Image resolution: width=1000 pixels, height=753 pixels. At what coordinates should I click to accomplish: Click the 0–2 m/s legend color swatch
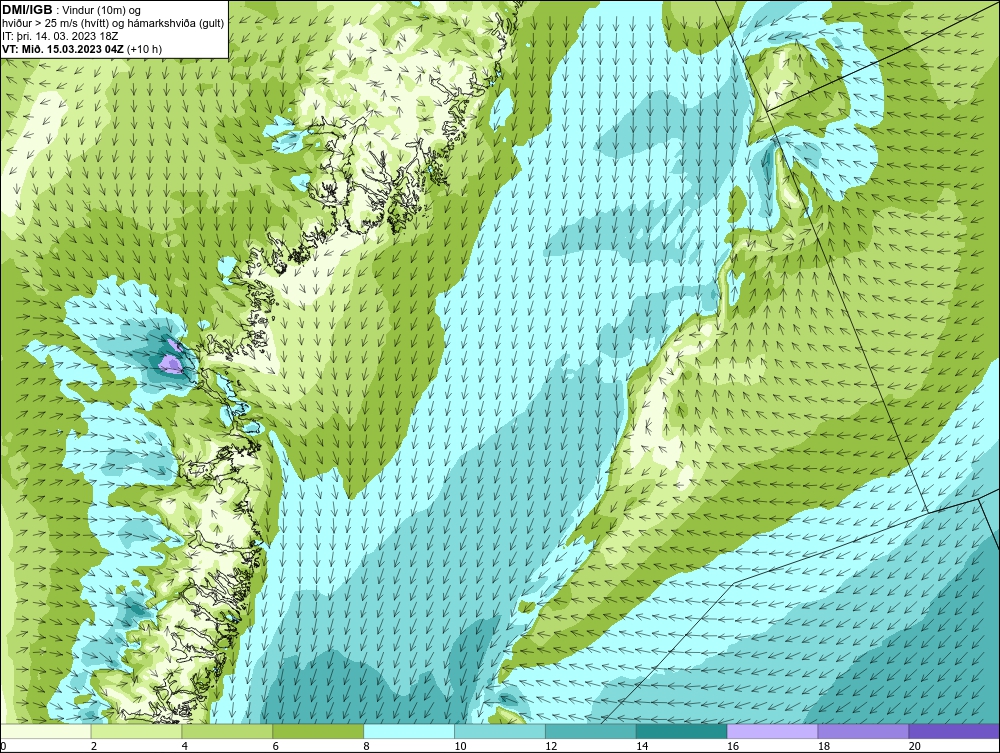(46, 731)
